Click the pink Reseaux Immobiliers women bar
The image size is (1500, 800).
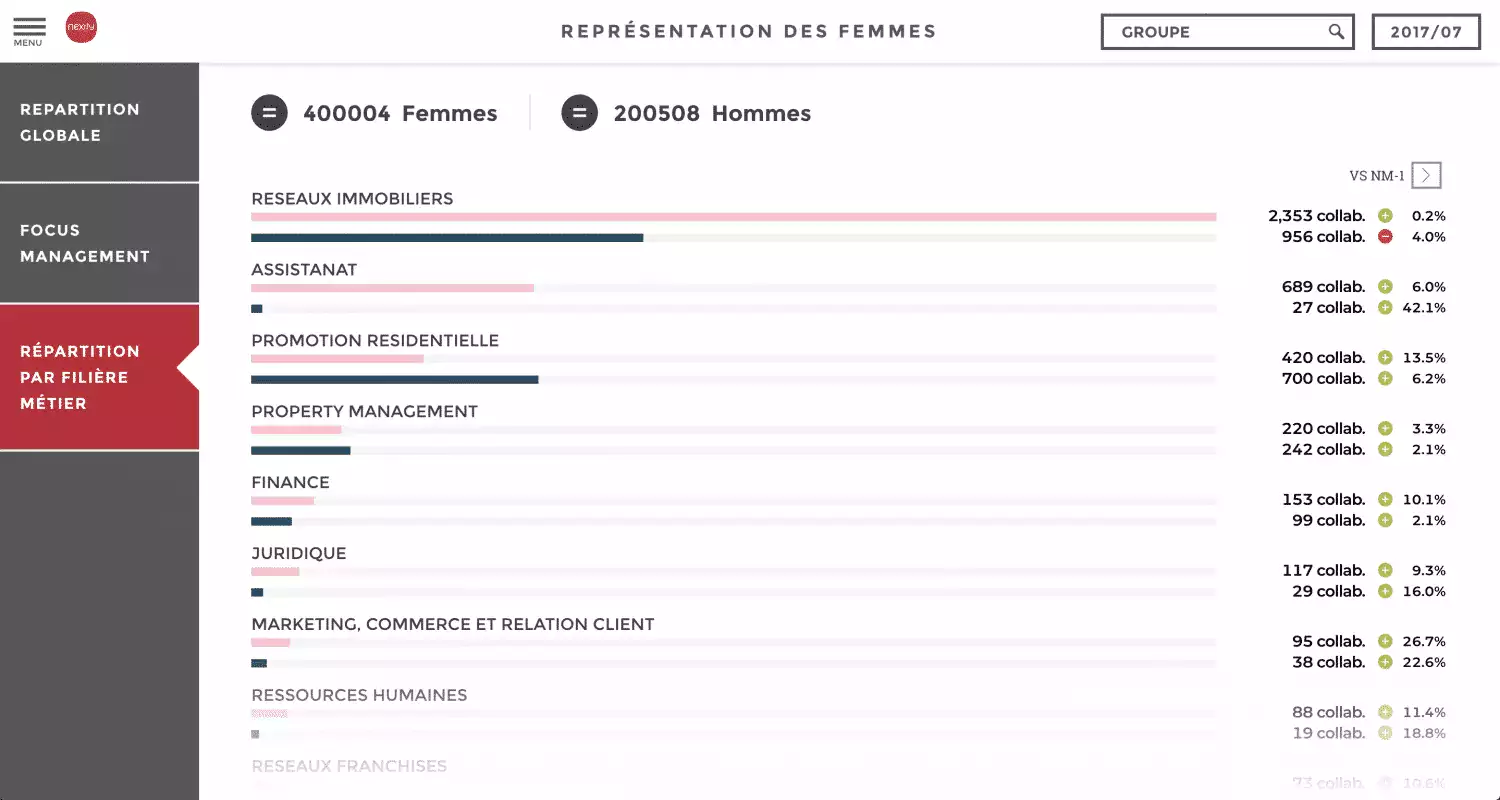[733, 217]
